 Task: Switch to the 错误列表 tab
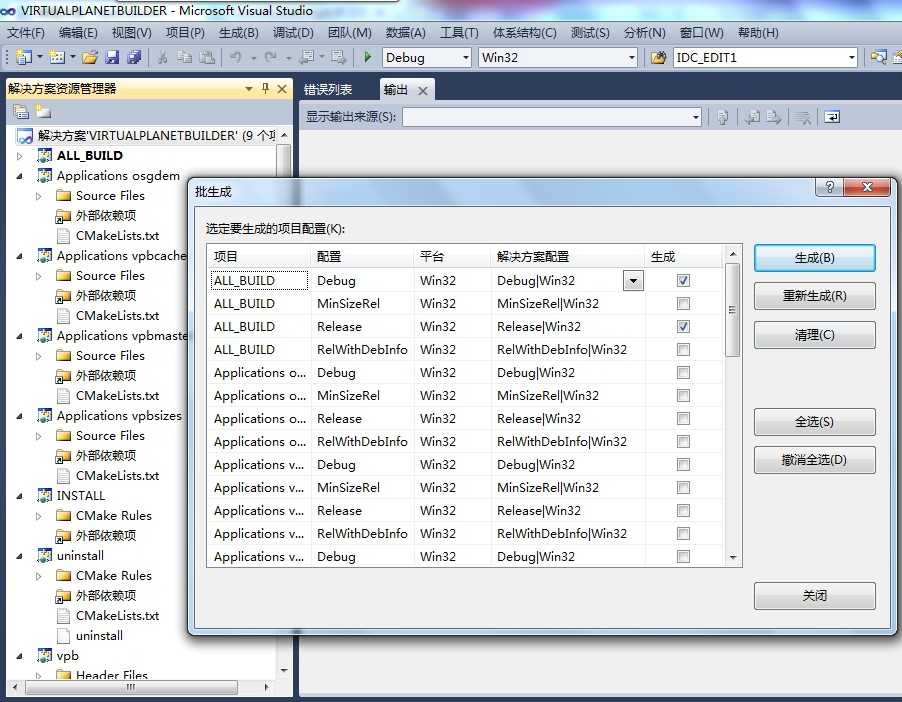(x=328, y=90)
